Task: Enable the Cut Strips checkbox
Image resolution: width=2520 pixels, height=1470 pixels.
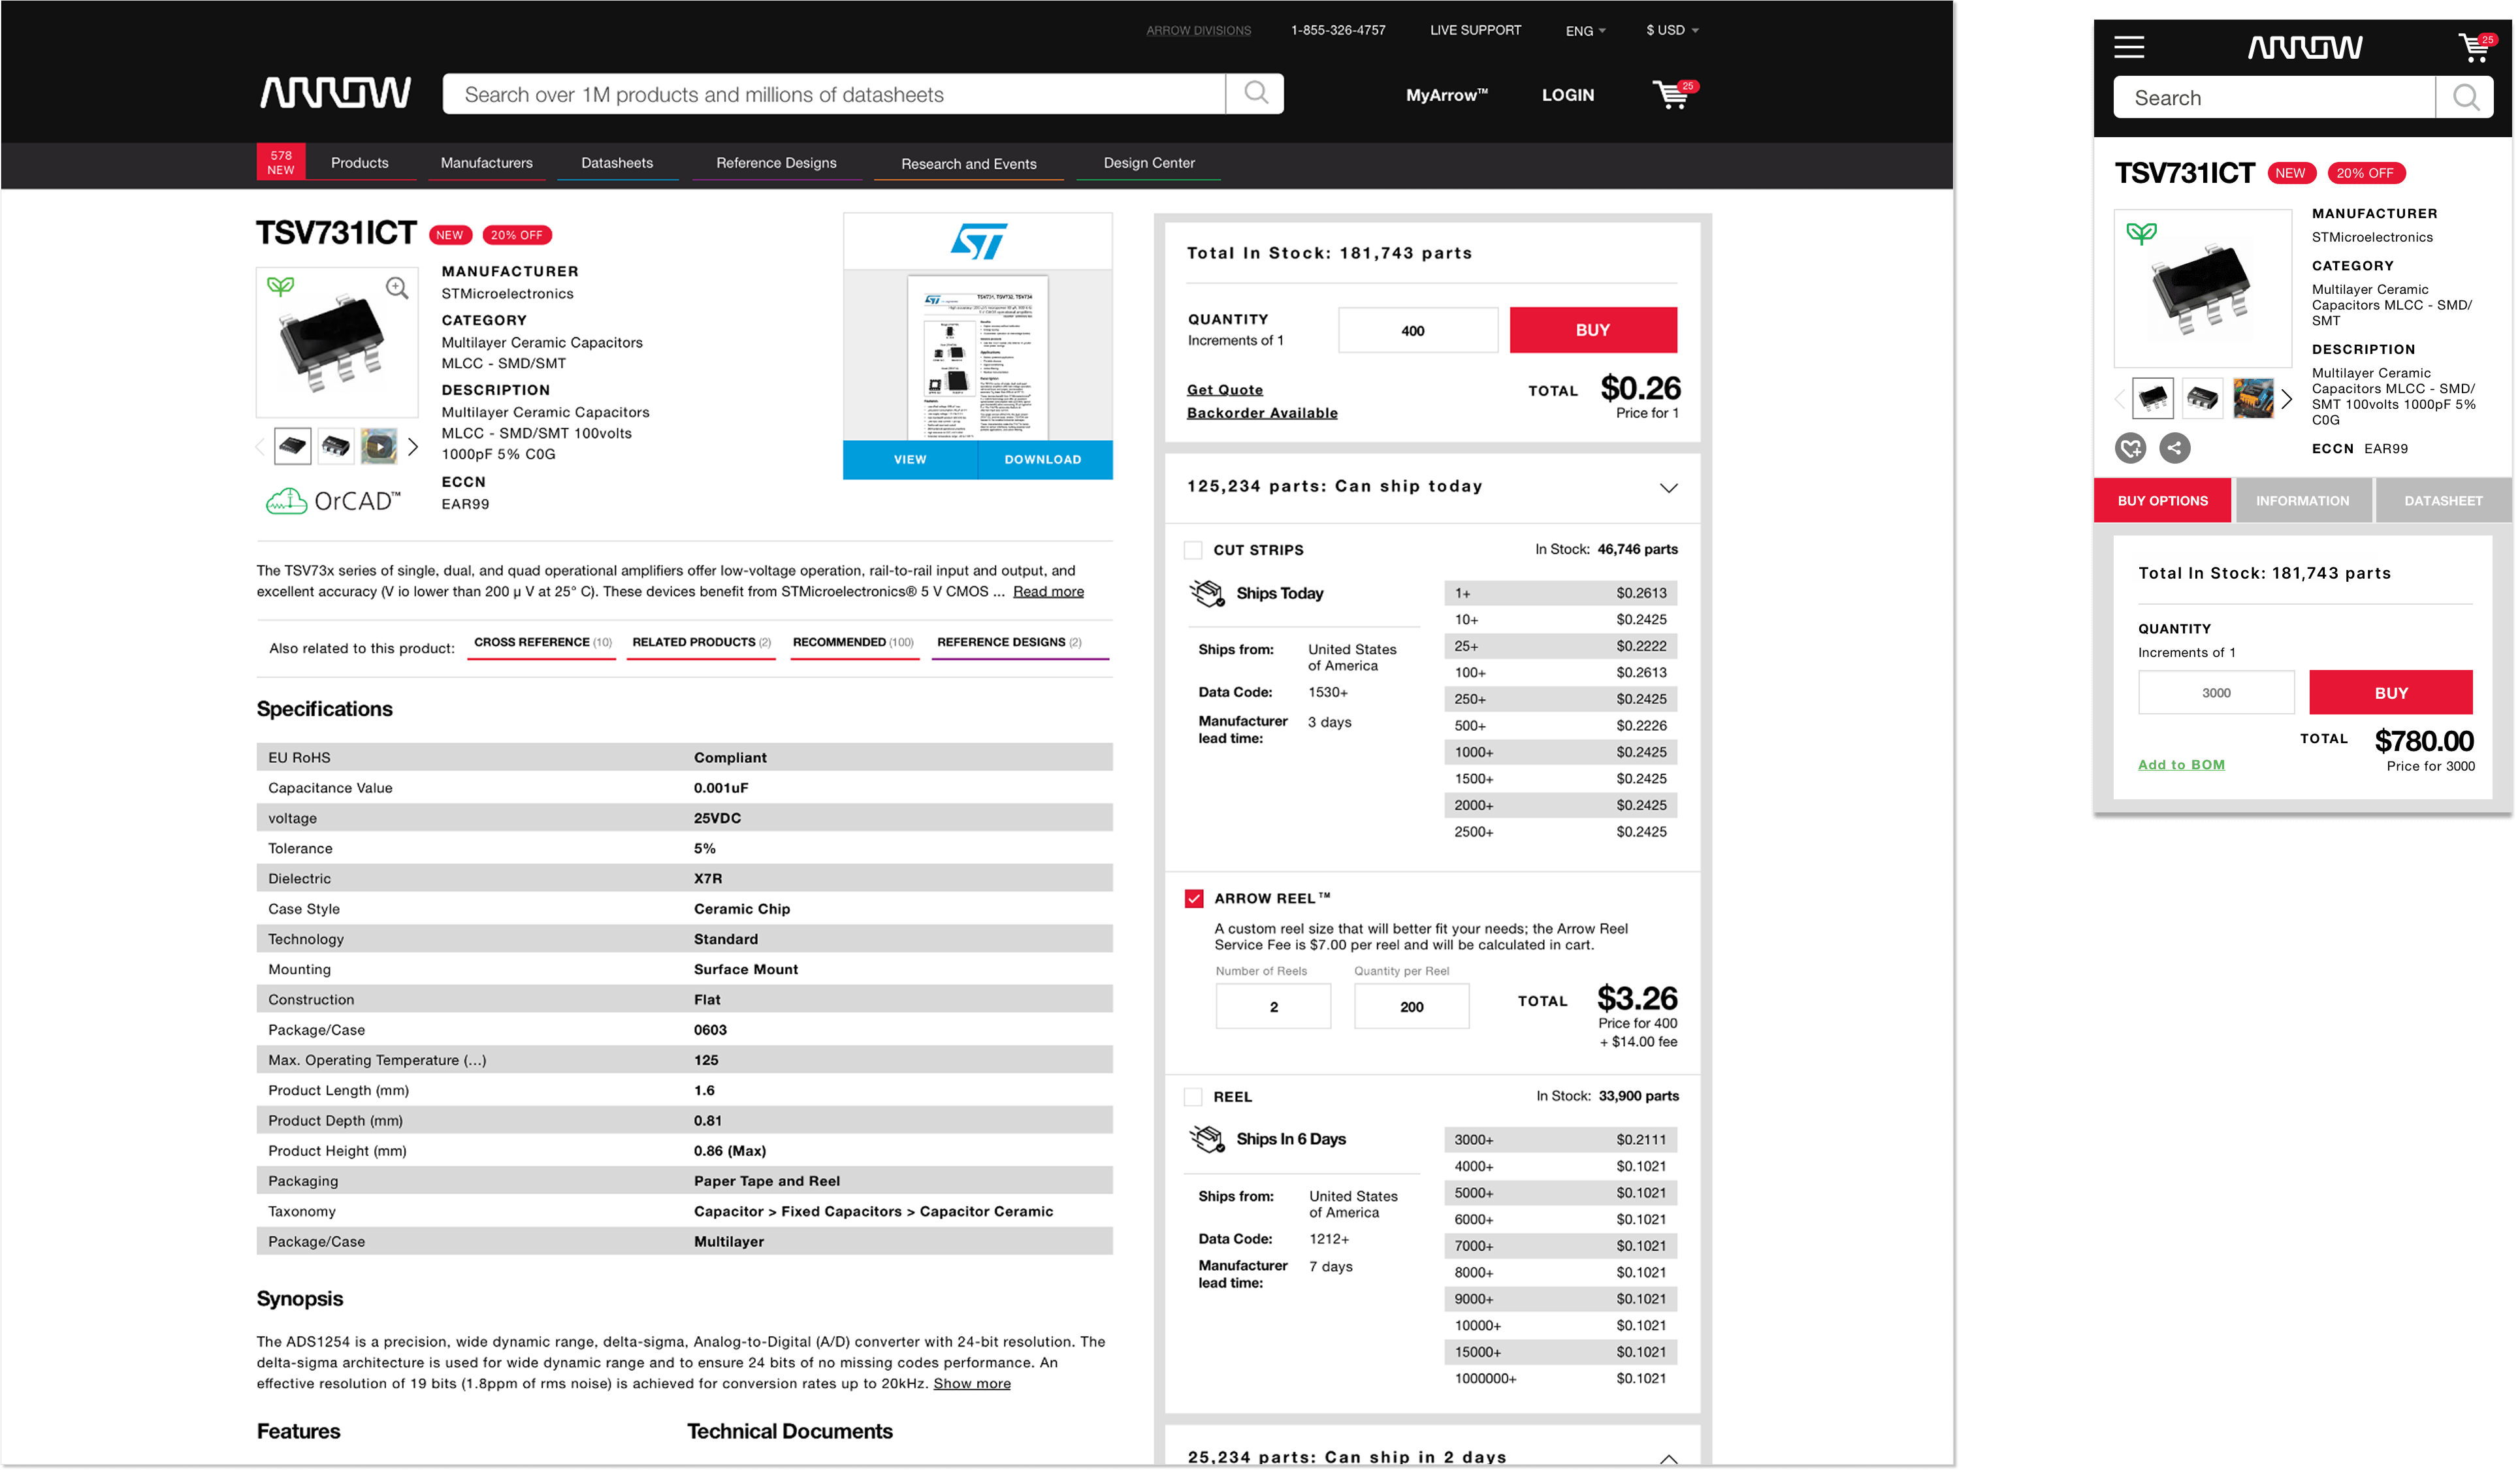Action: click(x=1193, y=550)
